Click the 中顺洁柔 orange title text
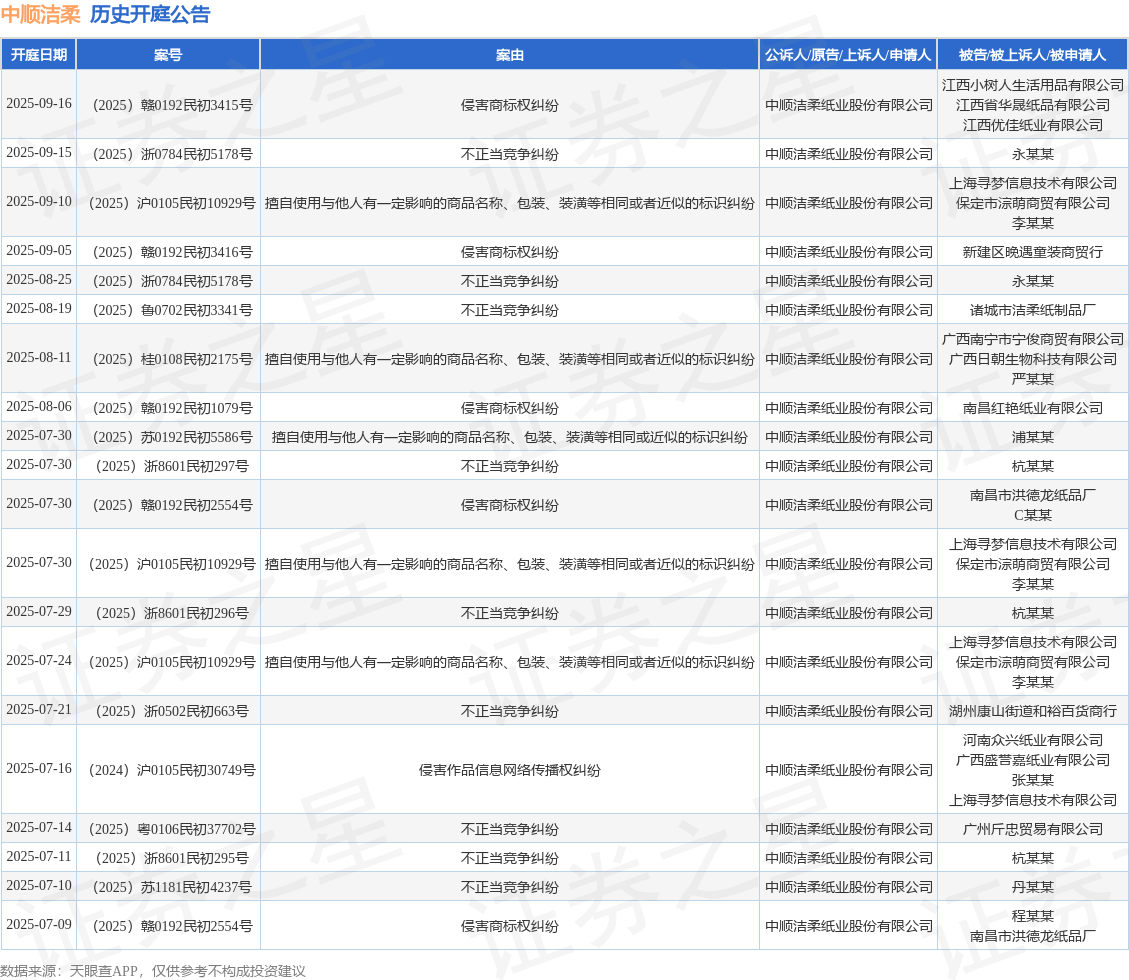 [x=40, y=14]
